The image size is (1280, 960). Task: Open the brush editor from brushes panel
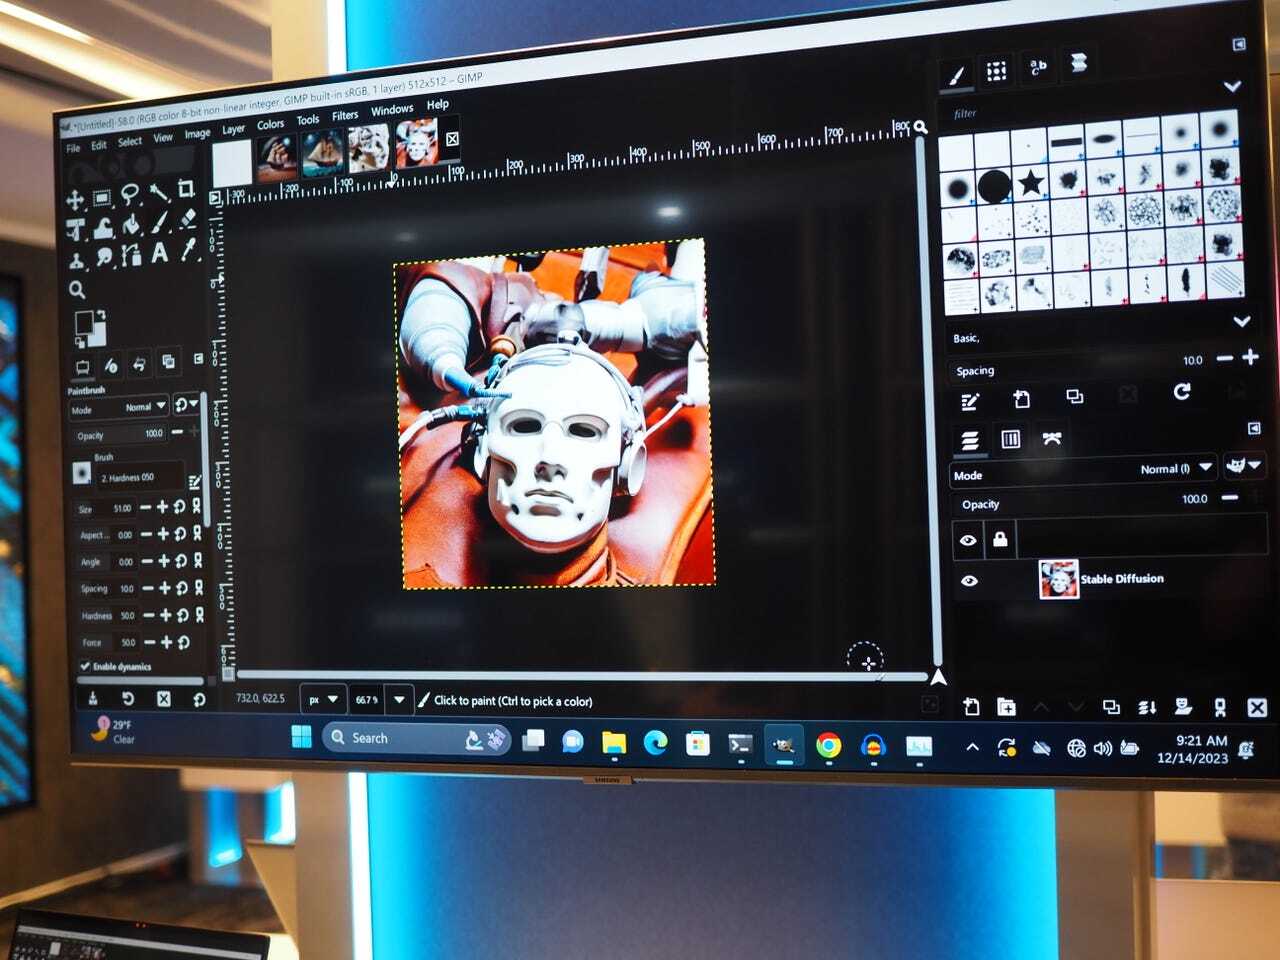tap(969, 402)
